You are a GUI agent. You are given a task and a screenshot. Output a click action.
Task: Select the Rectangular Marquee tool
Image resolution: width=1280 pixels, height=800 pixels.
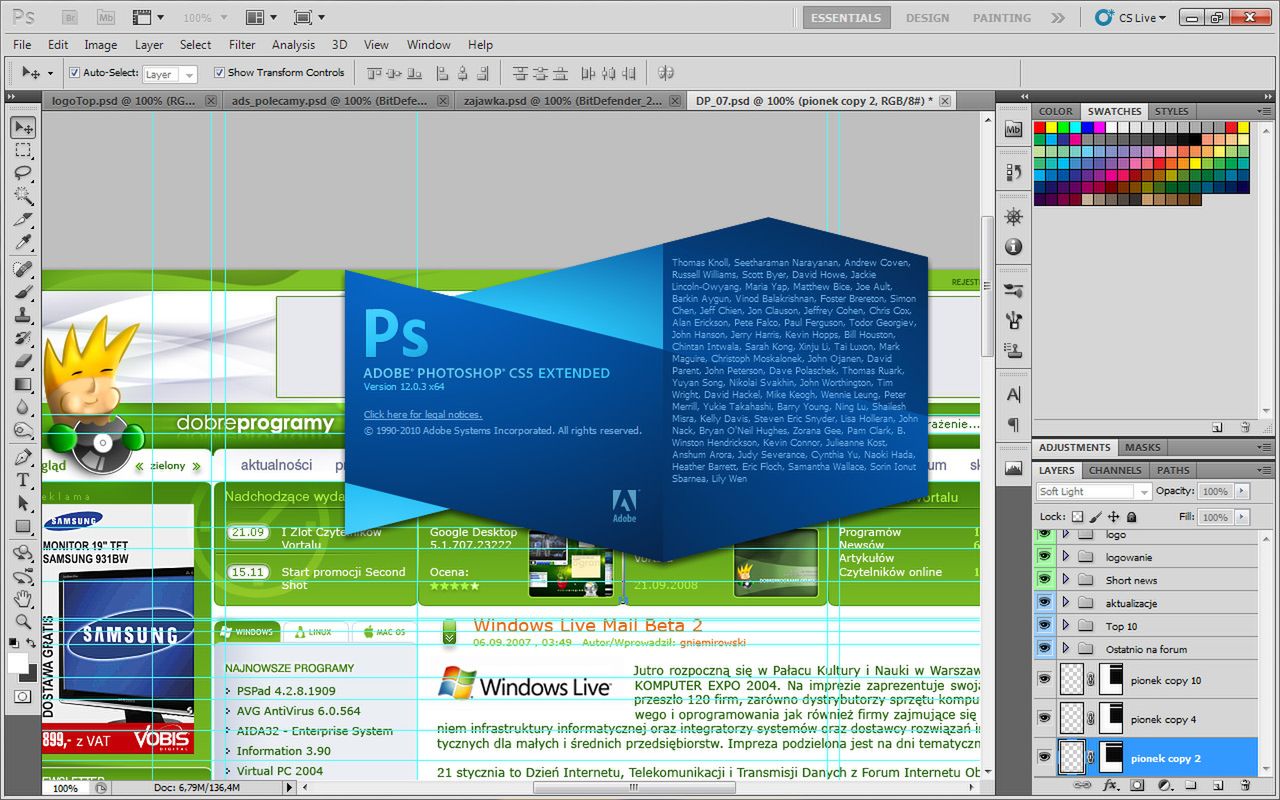click(x=23, y=151)
